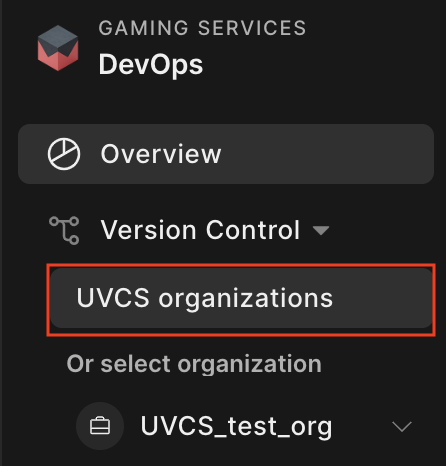Click the UVCS organizations row outlined in red

click(241, 298)
